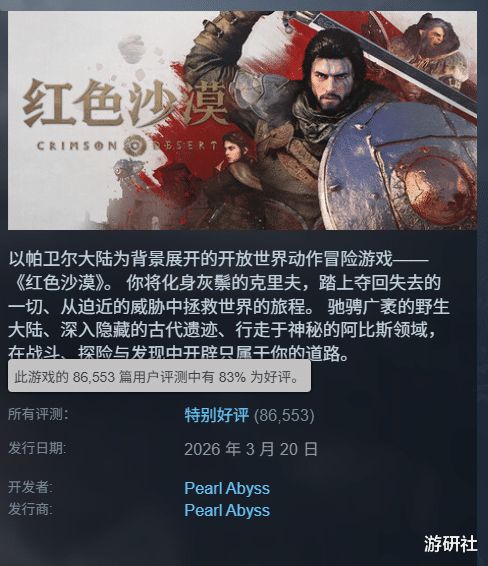Click the 发行商 label
The image size is (488, 566).
pyautogui.click(x=30, y=509)
